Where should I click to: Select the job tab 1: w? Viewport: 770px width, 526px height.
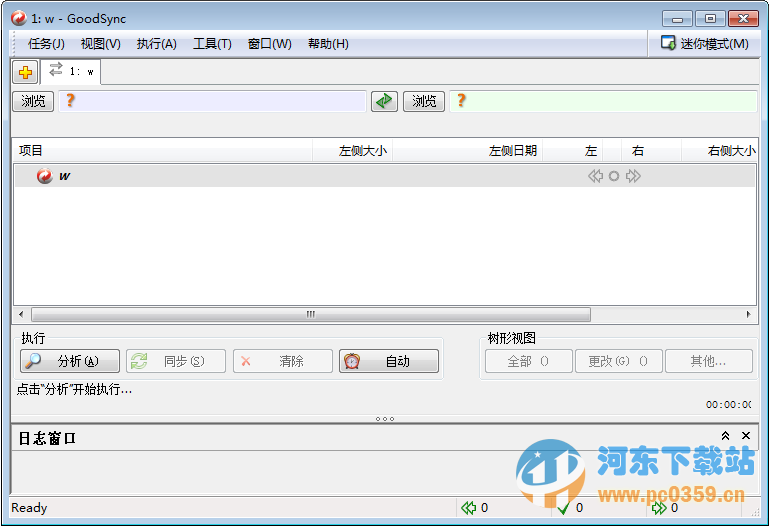point(71,72)
